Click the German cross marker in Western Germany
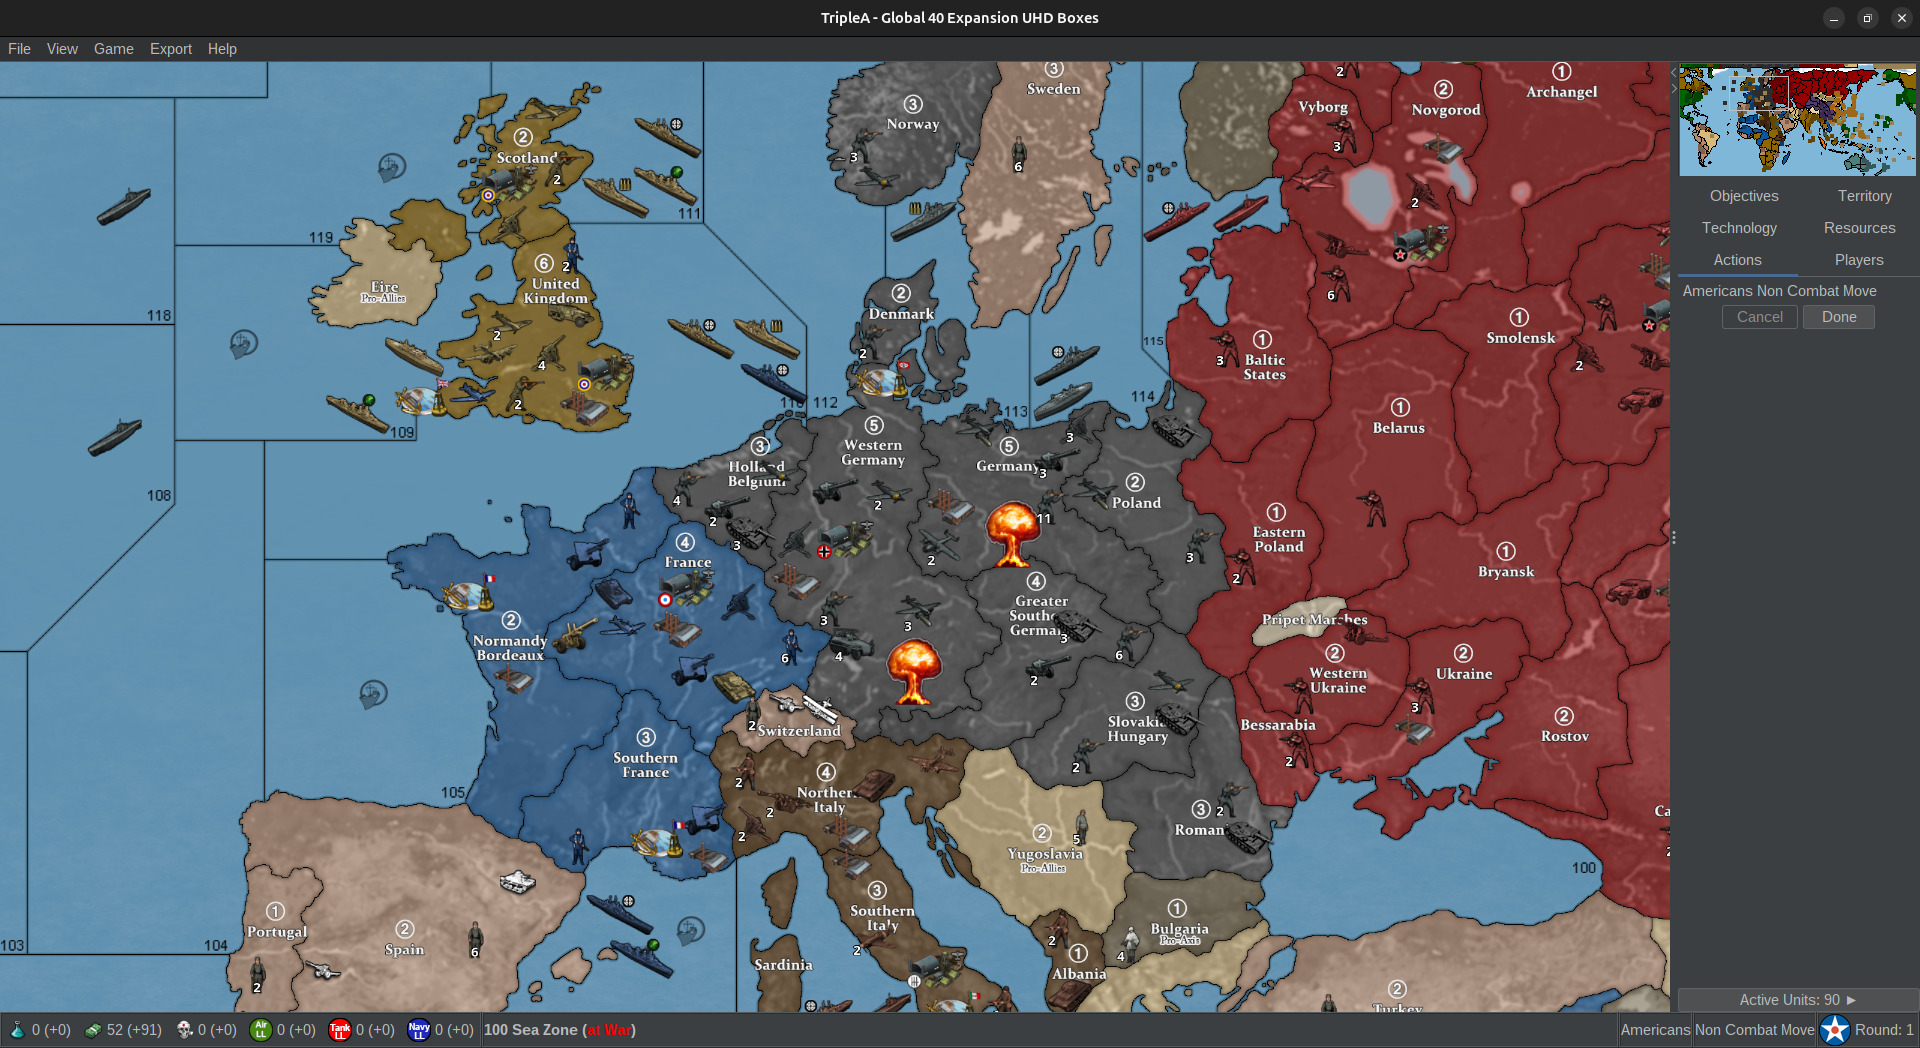1920x1048 pixels. pos(824,552)
